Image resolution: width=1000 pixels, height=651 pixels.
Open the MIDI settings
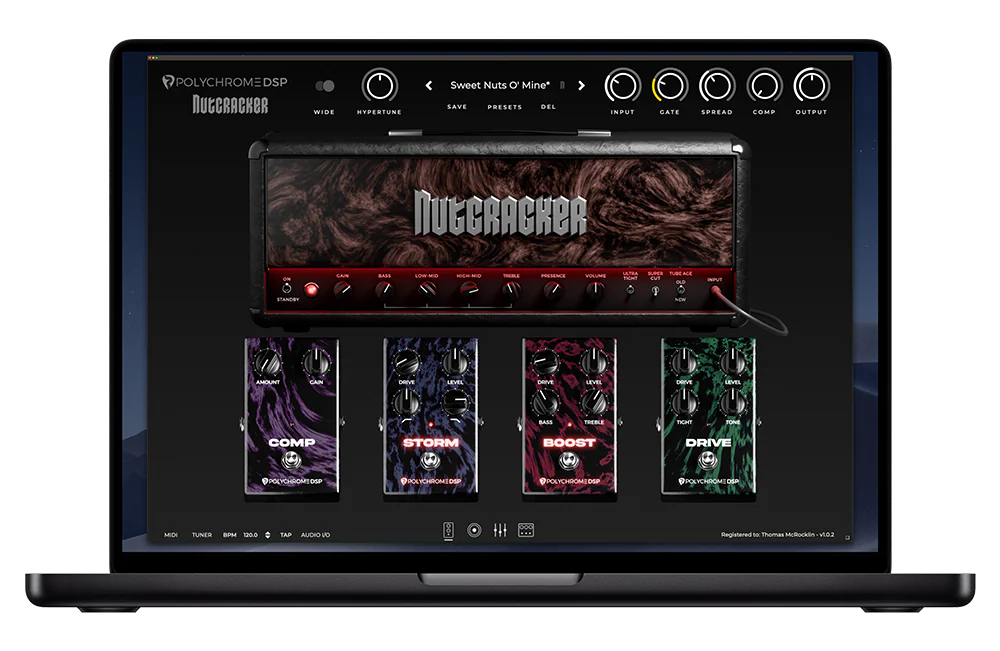(x=171, y=535)
